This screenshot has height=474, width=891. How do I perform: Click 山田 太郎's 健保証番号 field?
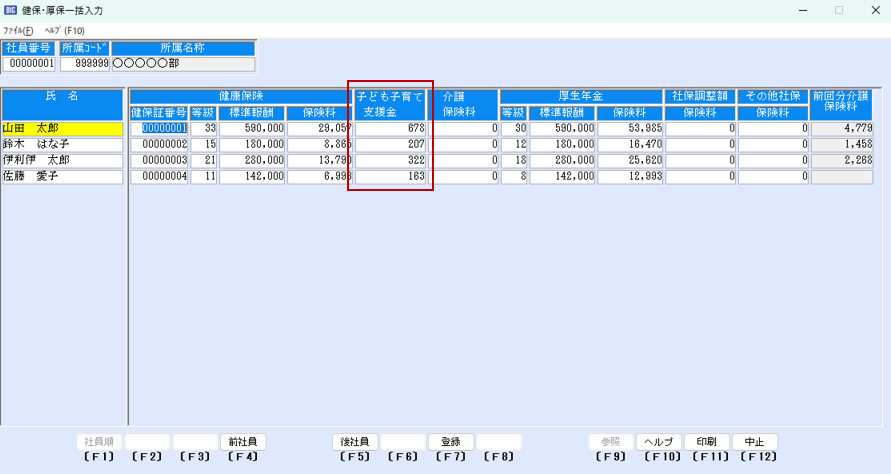[x=159, y=129]
